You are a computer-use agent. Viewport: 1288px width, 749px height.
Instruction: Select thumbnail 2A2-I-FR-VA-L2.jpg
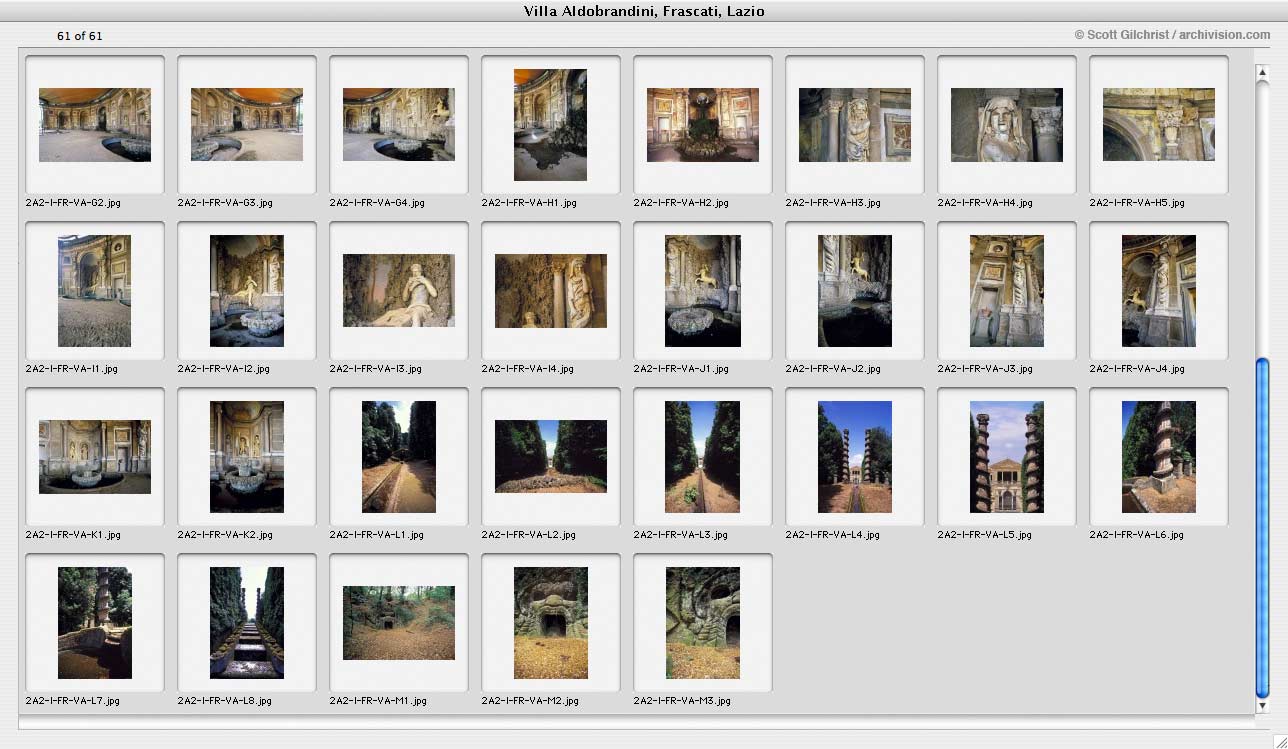pos(551,457)
